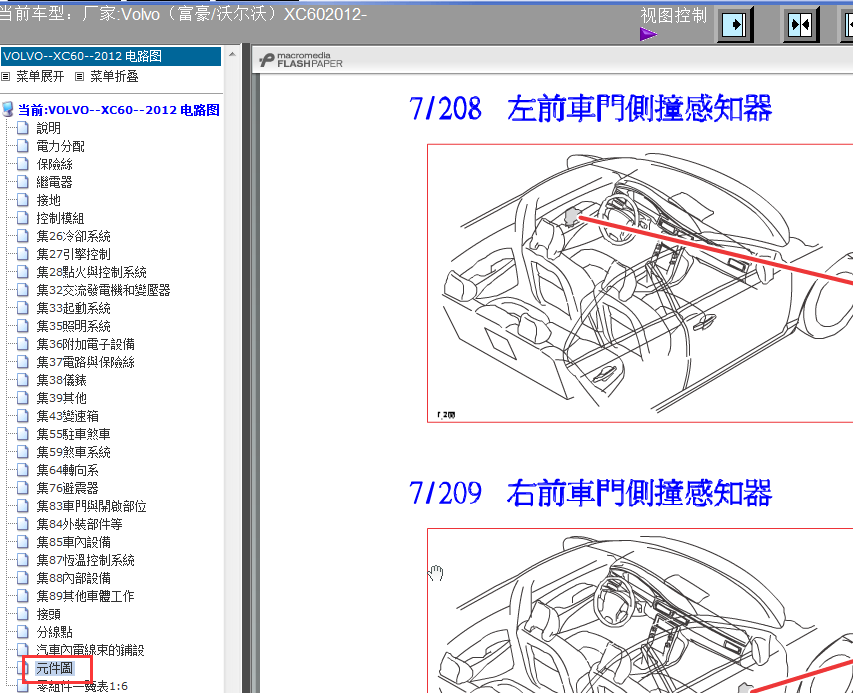Click the view control collapse-center button
The image size is (853, 693).
(x=800, y=25)
